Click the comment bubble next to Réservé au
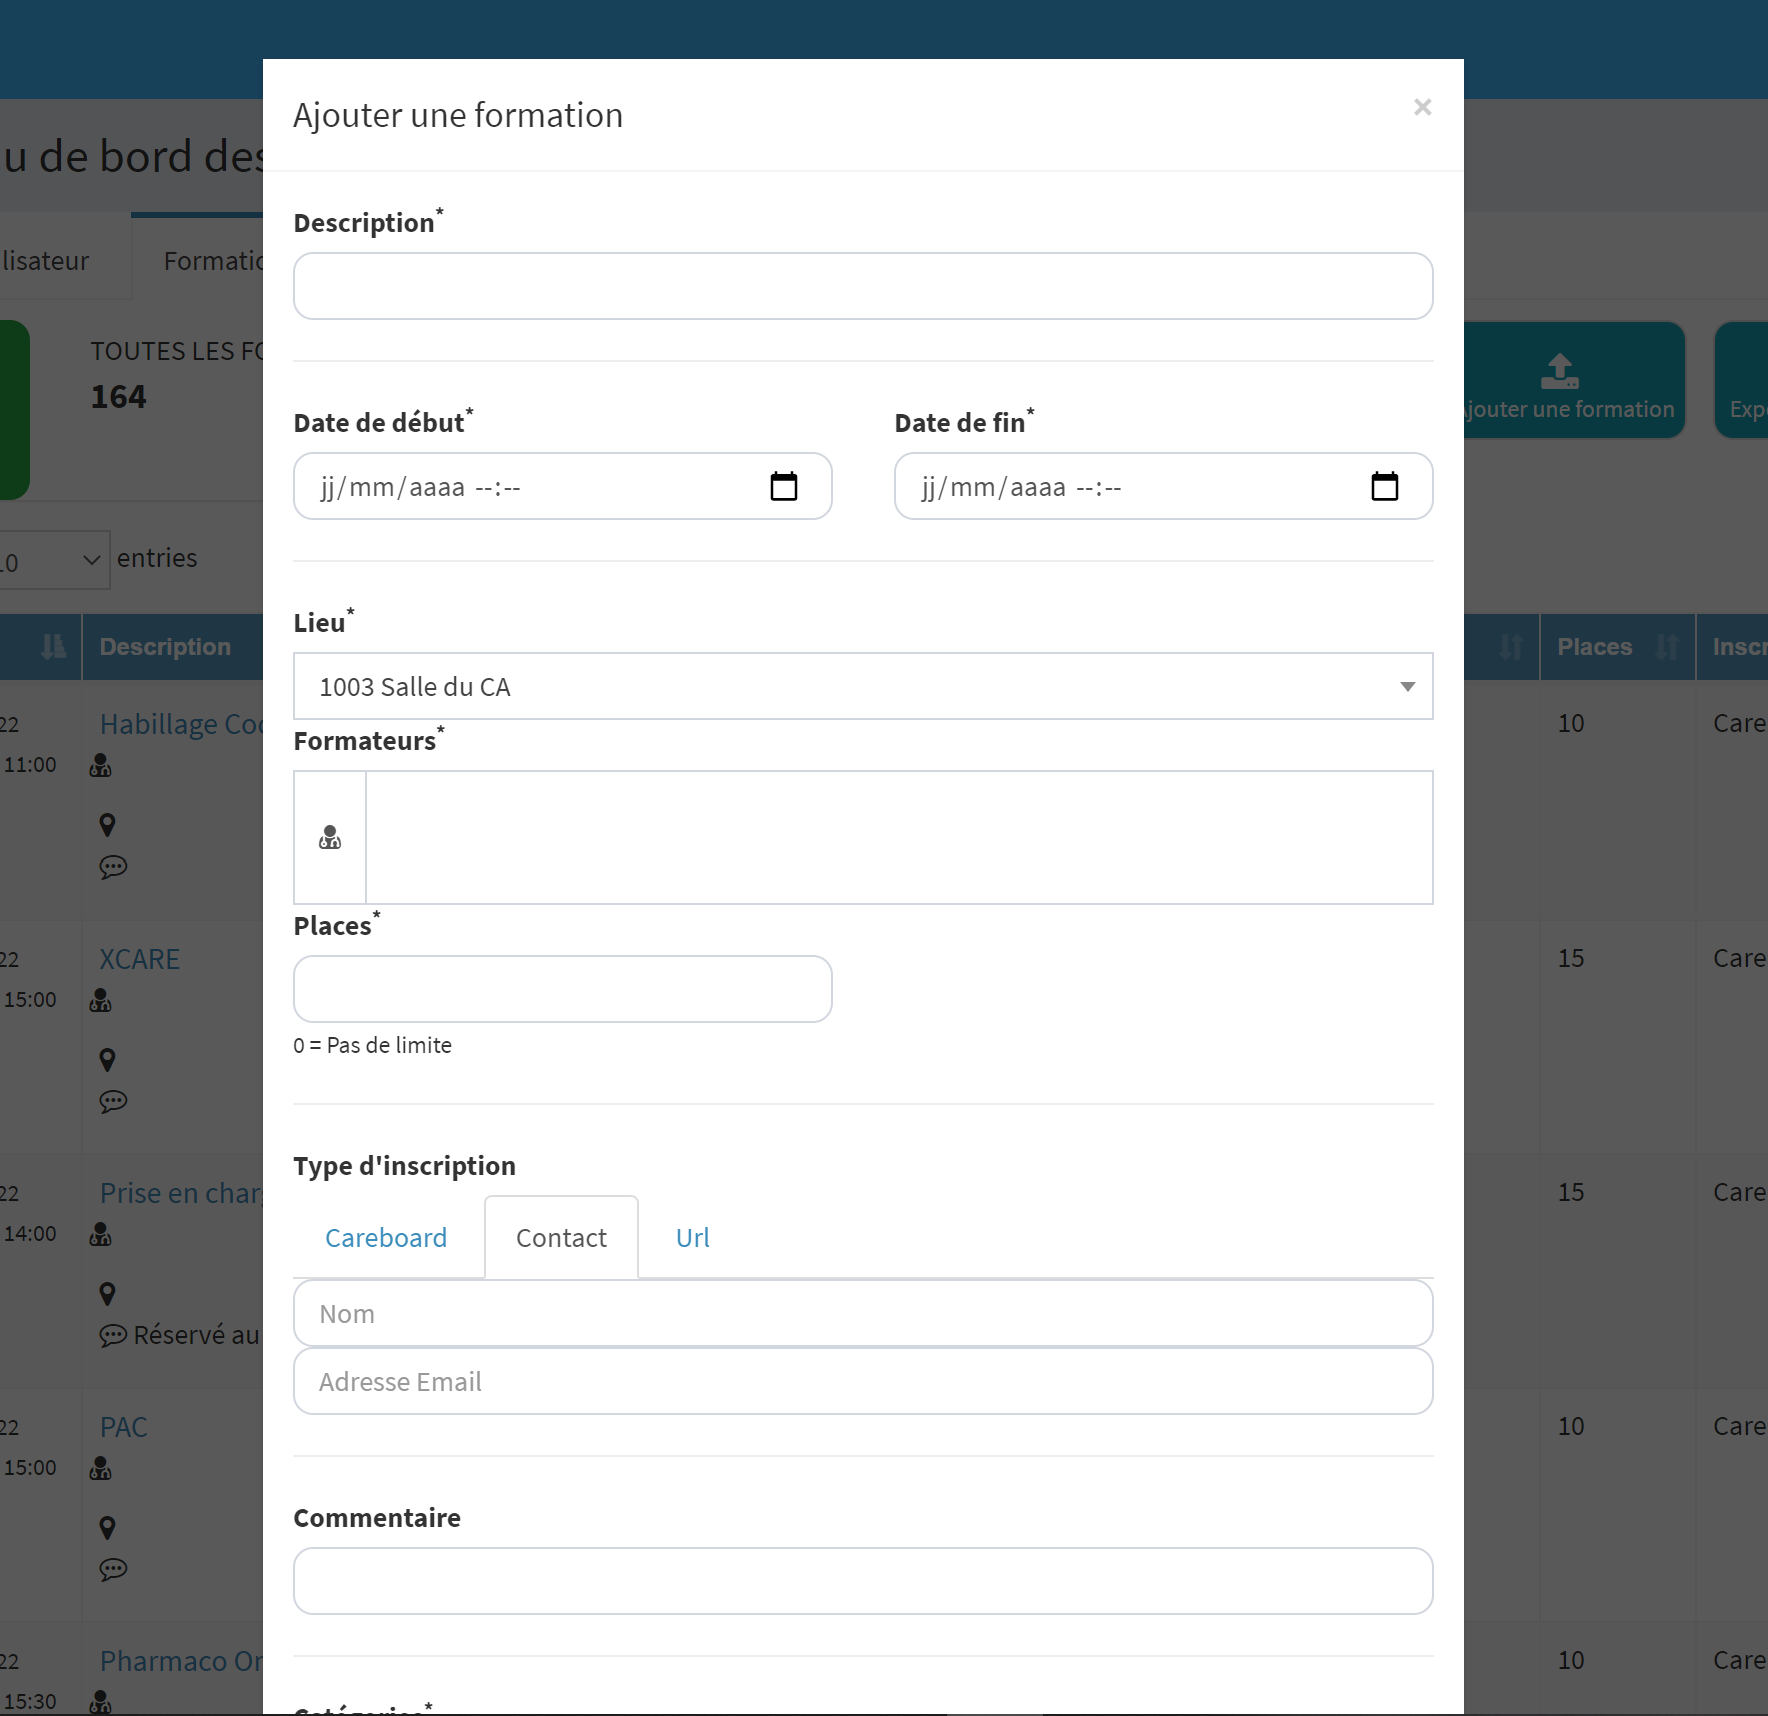Image resolution: width=1768 pixels, height=1716 pixels. [x=113, y=1336]
